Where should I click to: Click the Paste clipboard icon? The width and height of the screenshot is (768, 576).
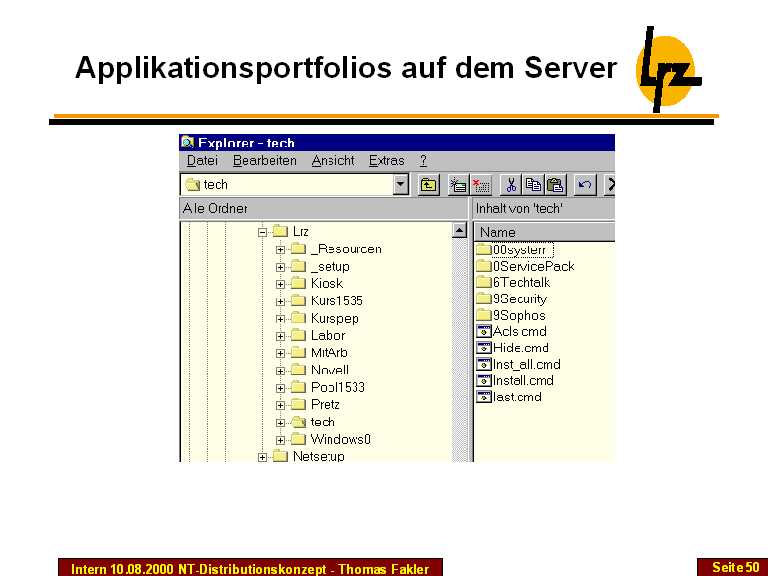click(555, 185)
